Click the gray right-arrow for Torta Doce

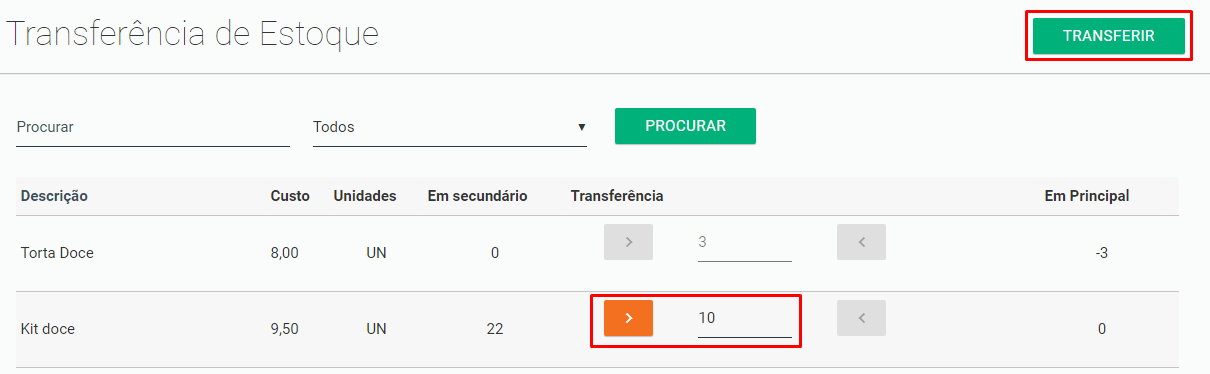coord(628,242)
